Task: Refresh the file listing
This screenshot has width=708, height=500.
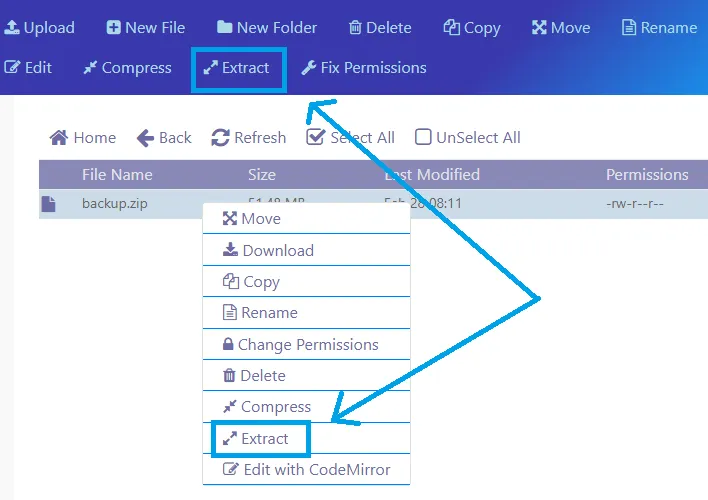Action: 249,138
